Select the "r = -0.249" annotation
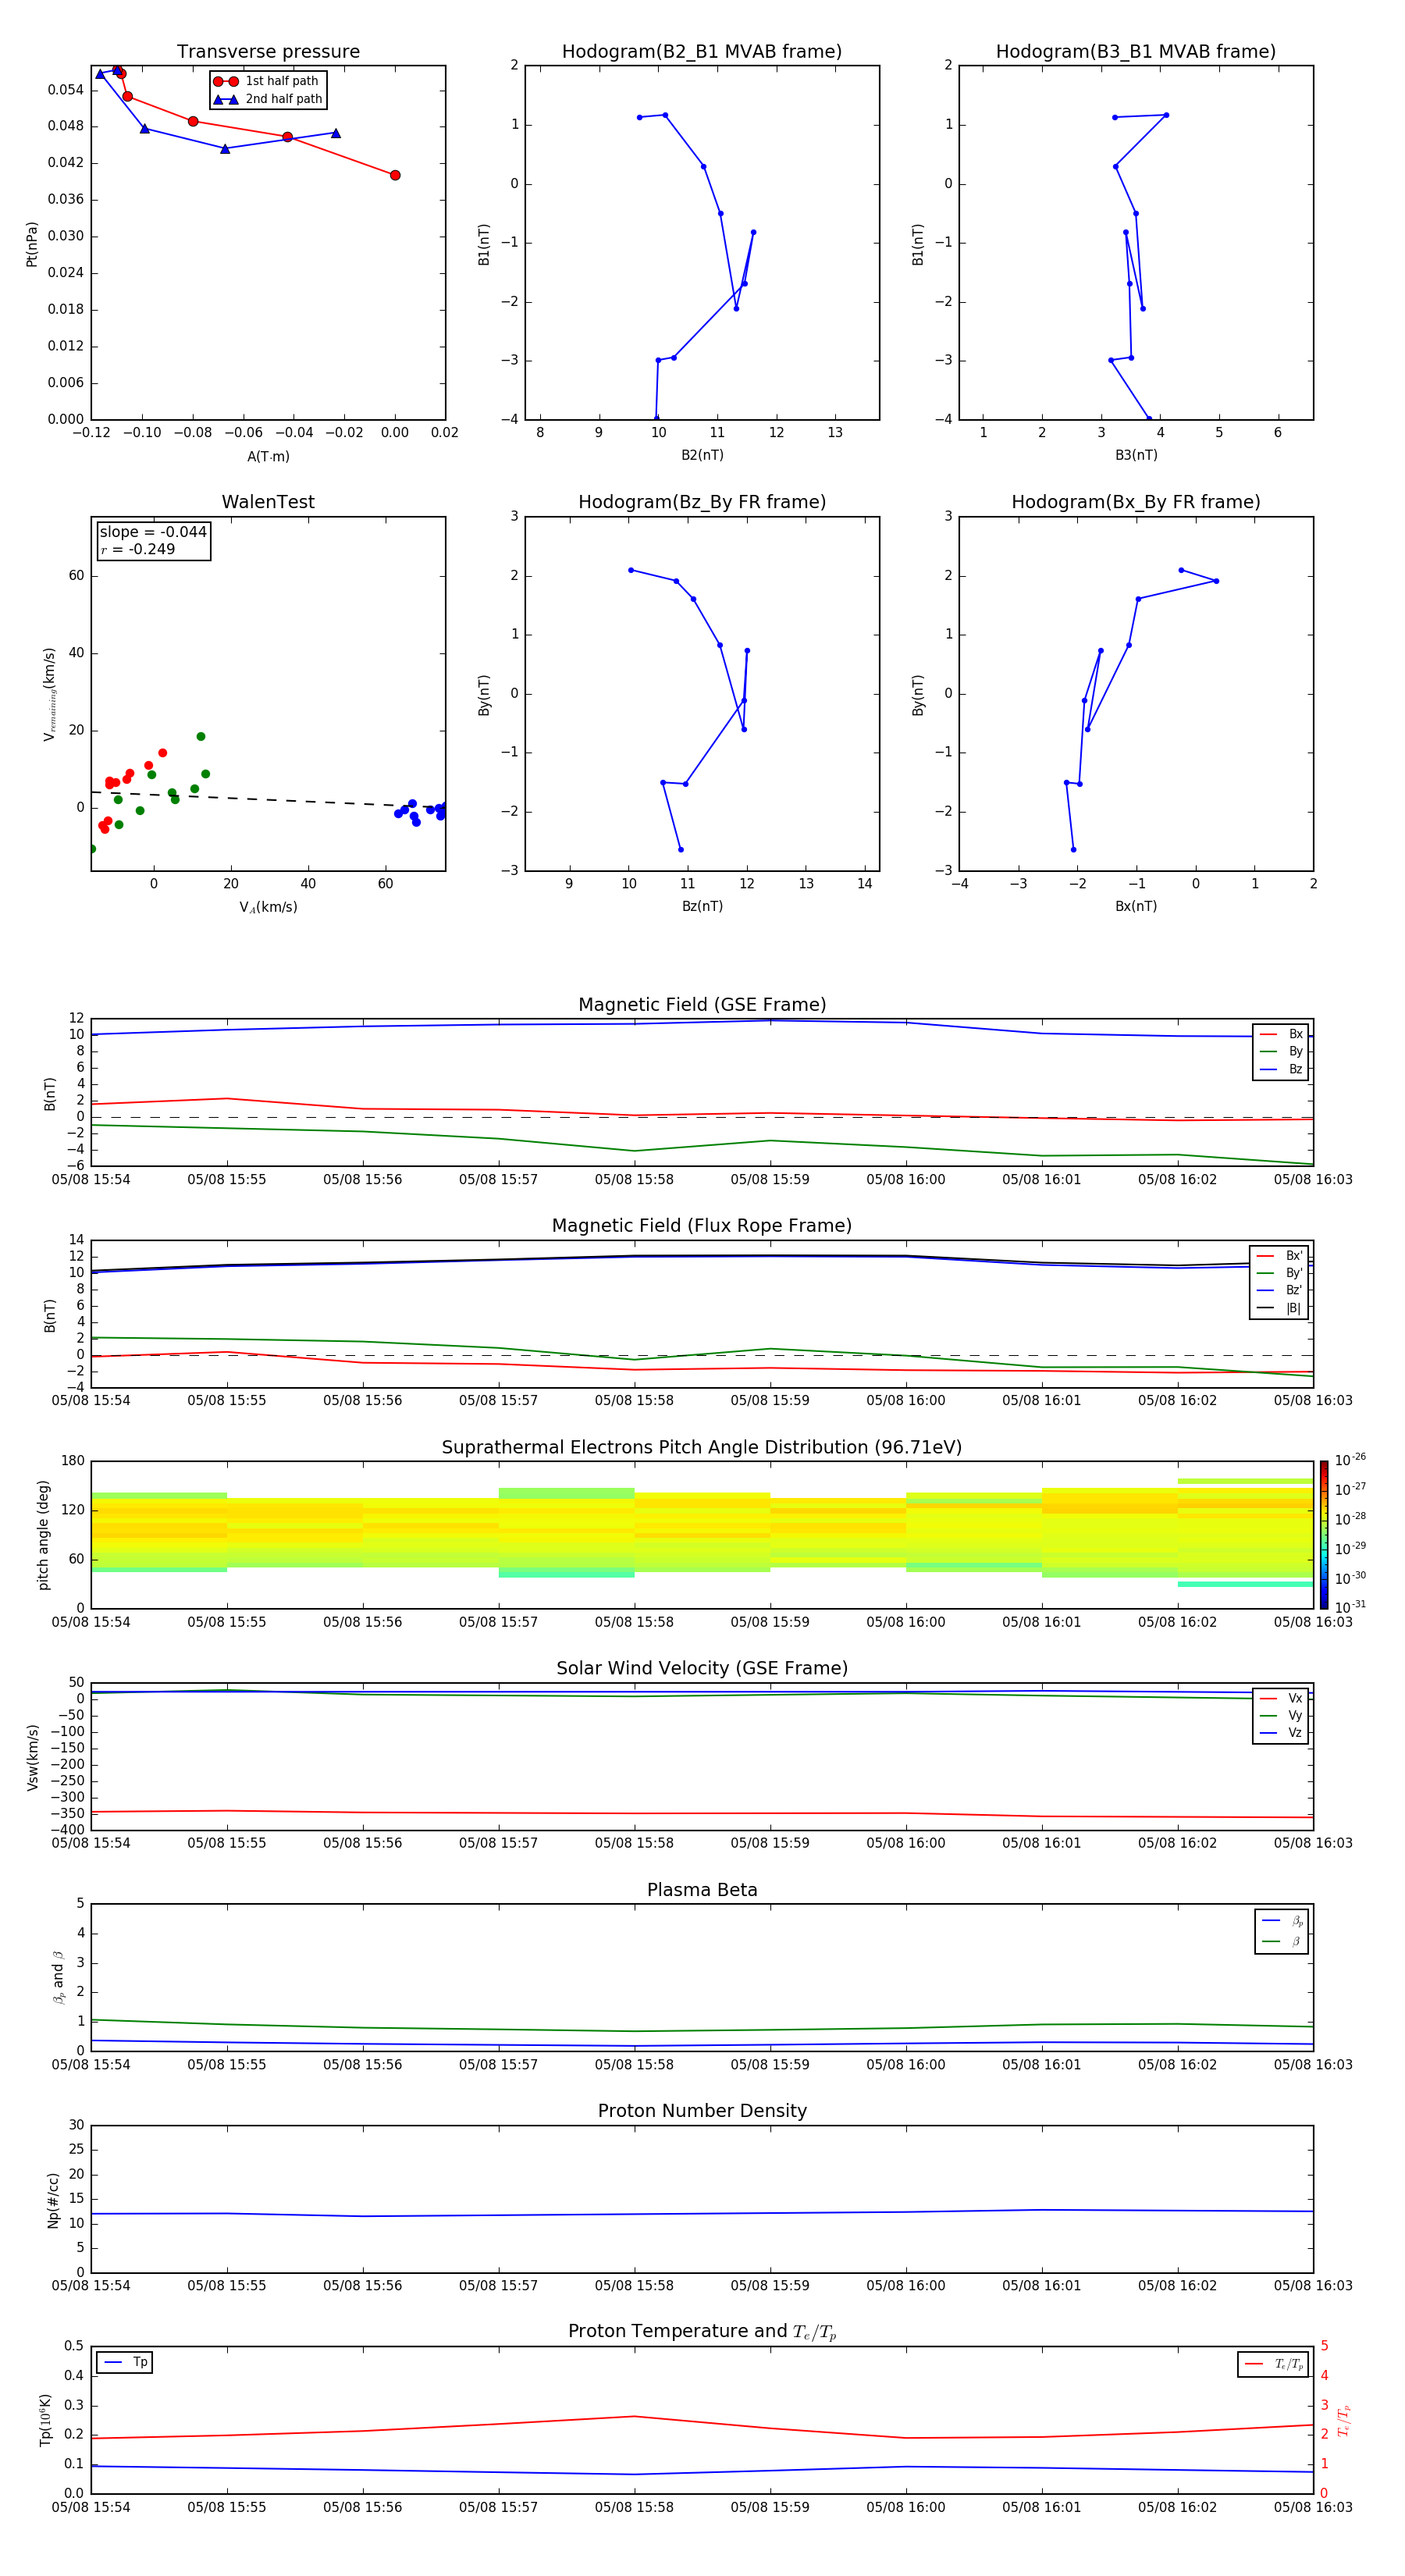 coord(138,549)
